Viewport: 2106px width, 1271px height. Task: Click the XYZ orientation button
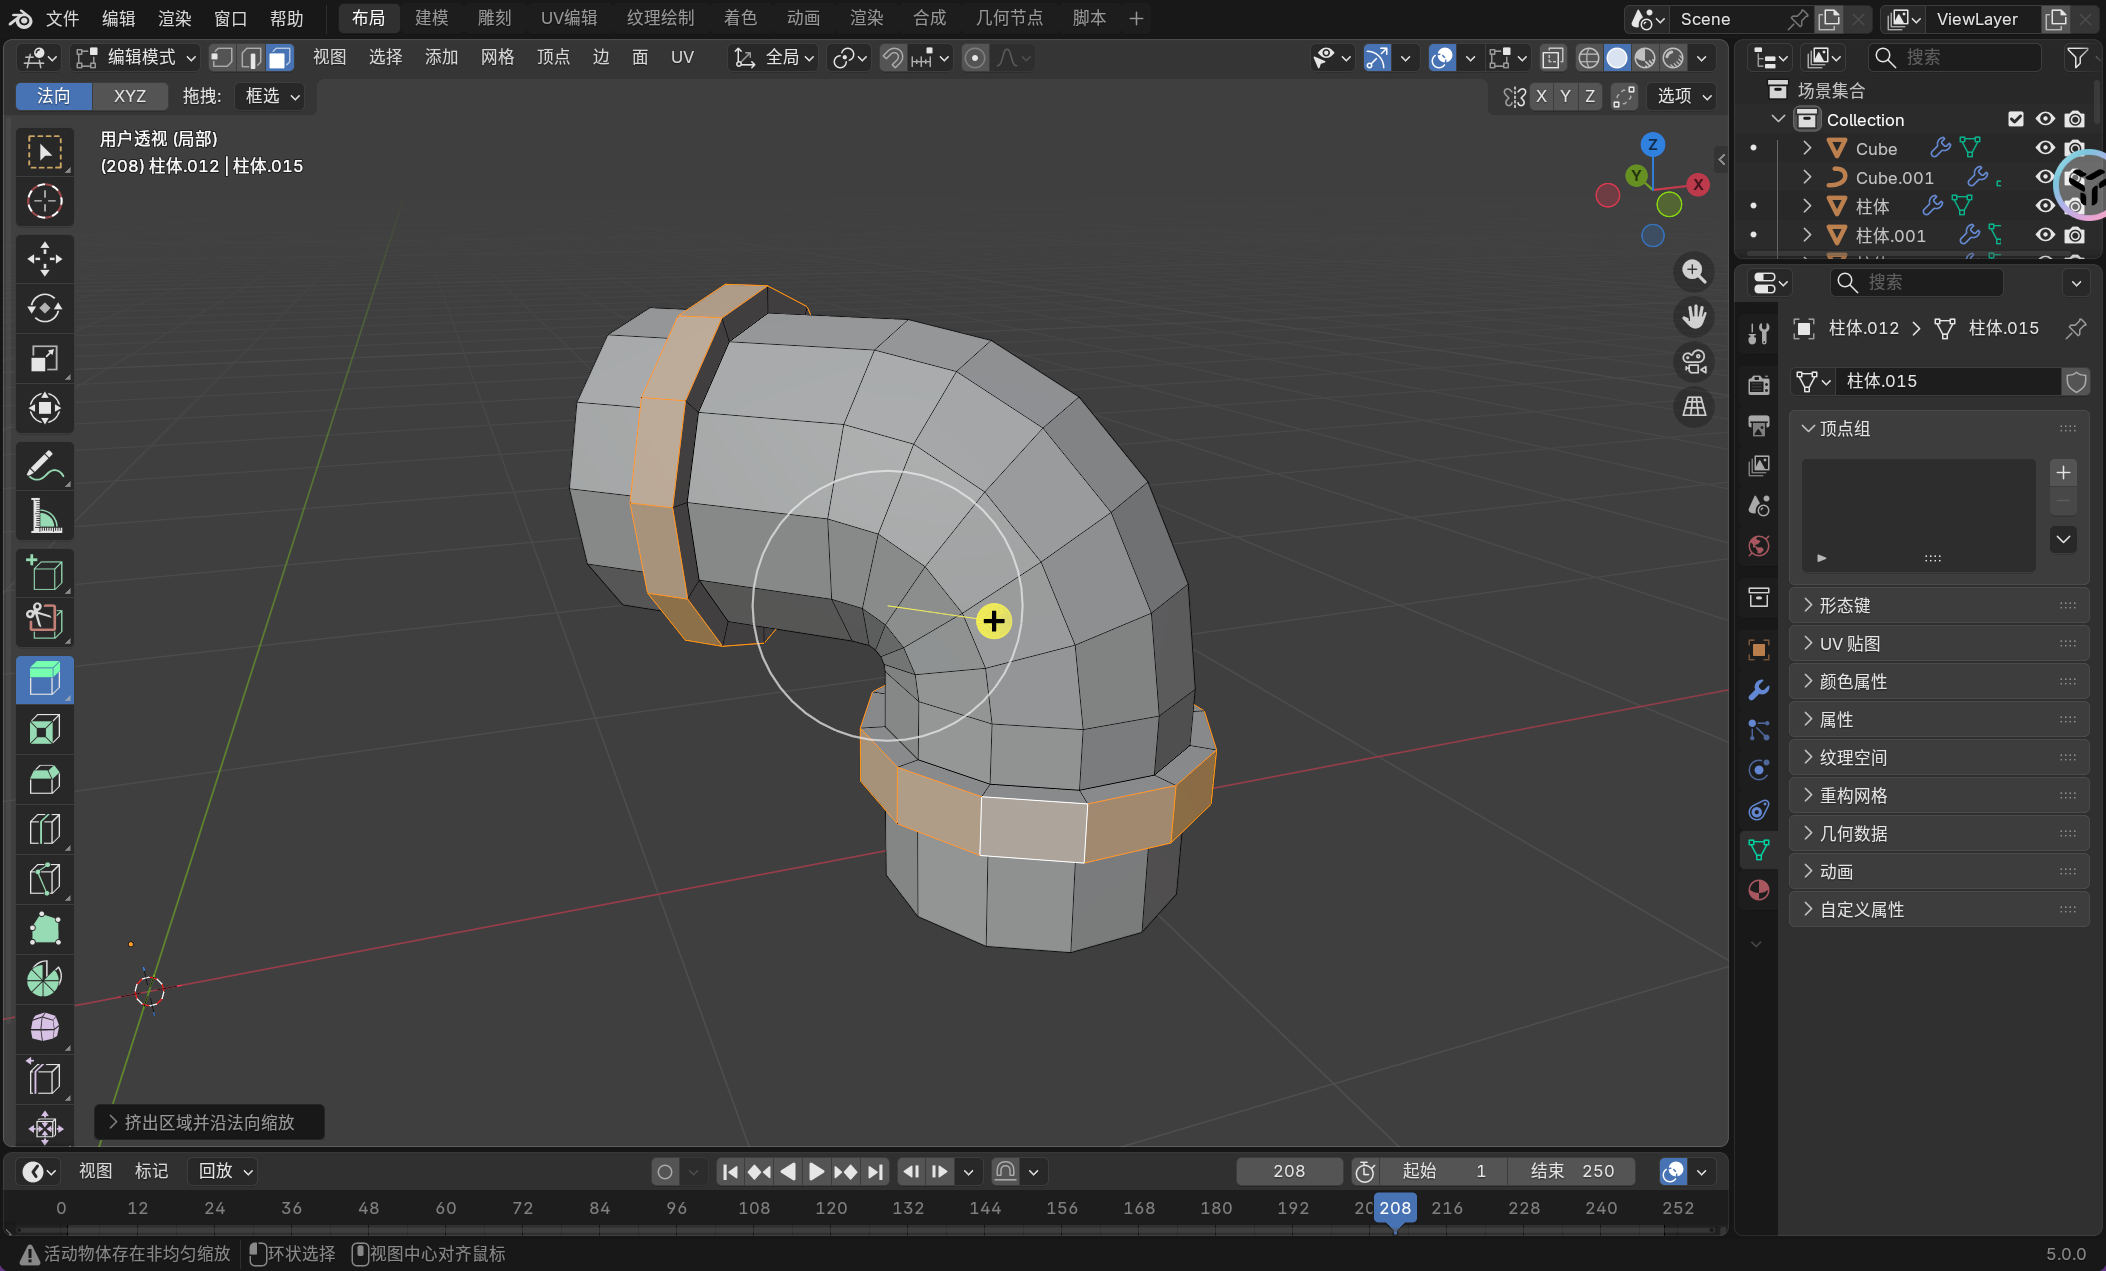point(130,96)
